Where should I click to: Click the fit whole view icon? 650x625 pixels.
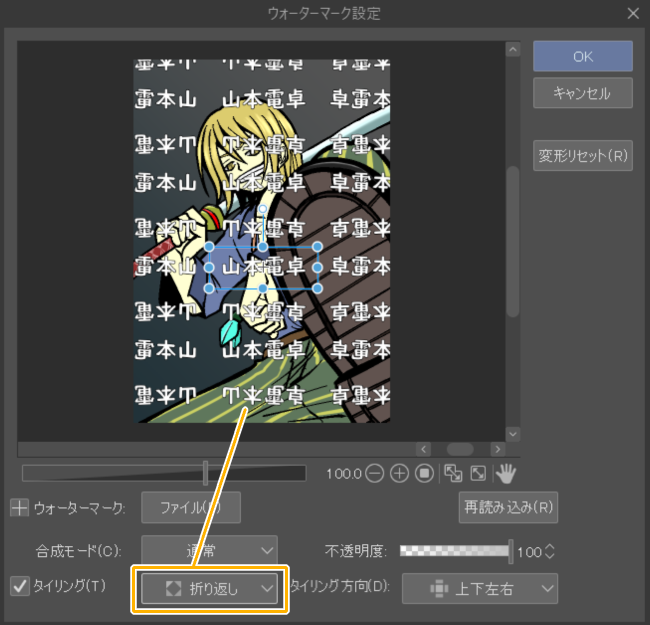pyautogui.click(x=478, y=473)
